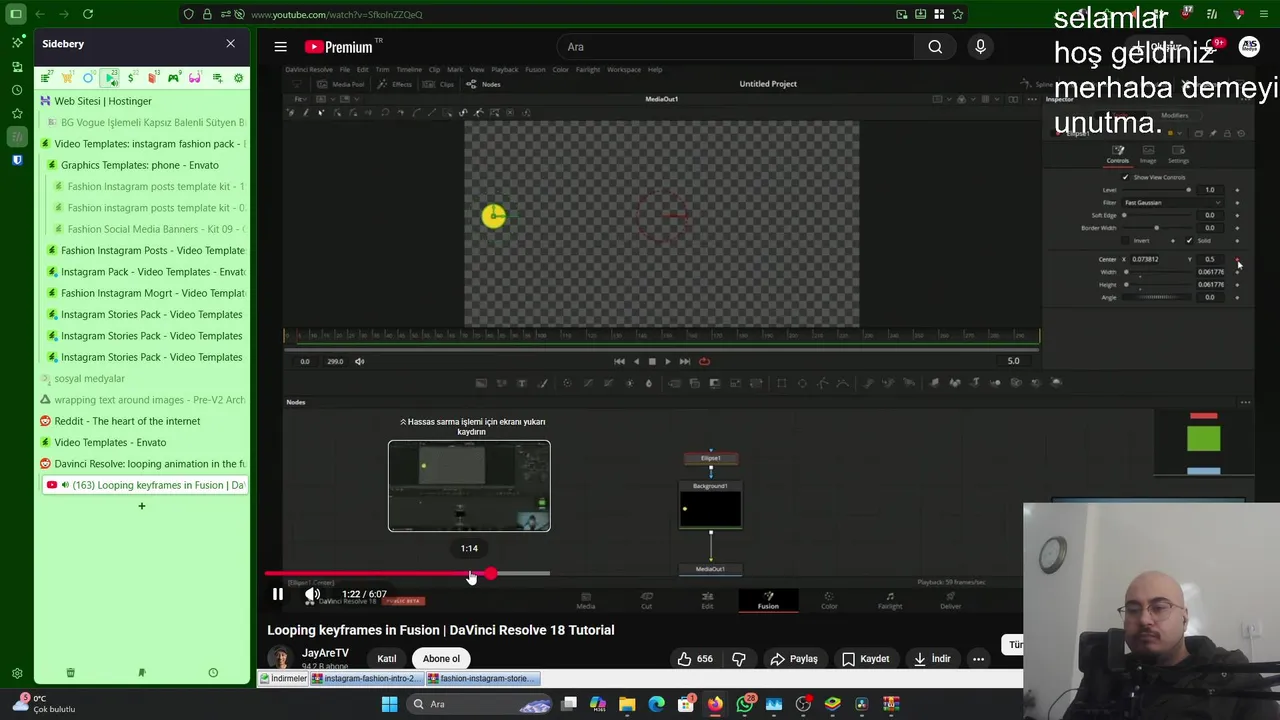Add a new tab with plus button
Screen dimensions: 1280x720
[142, 506]
